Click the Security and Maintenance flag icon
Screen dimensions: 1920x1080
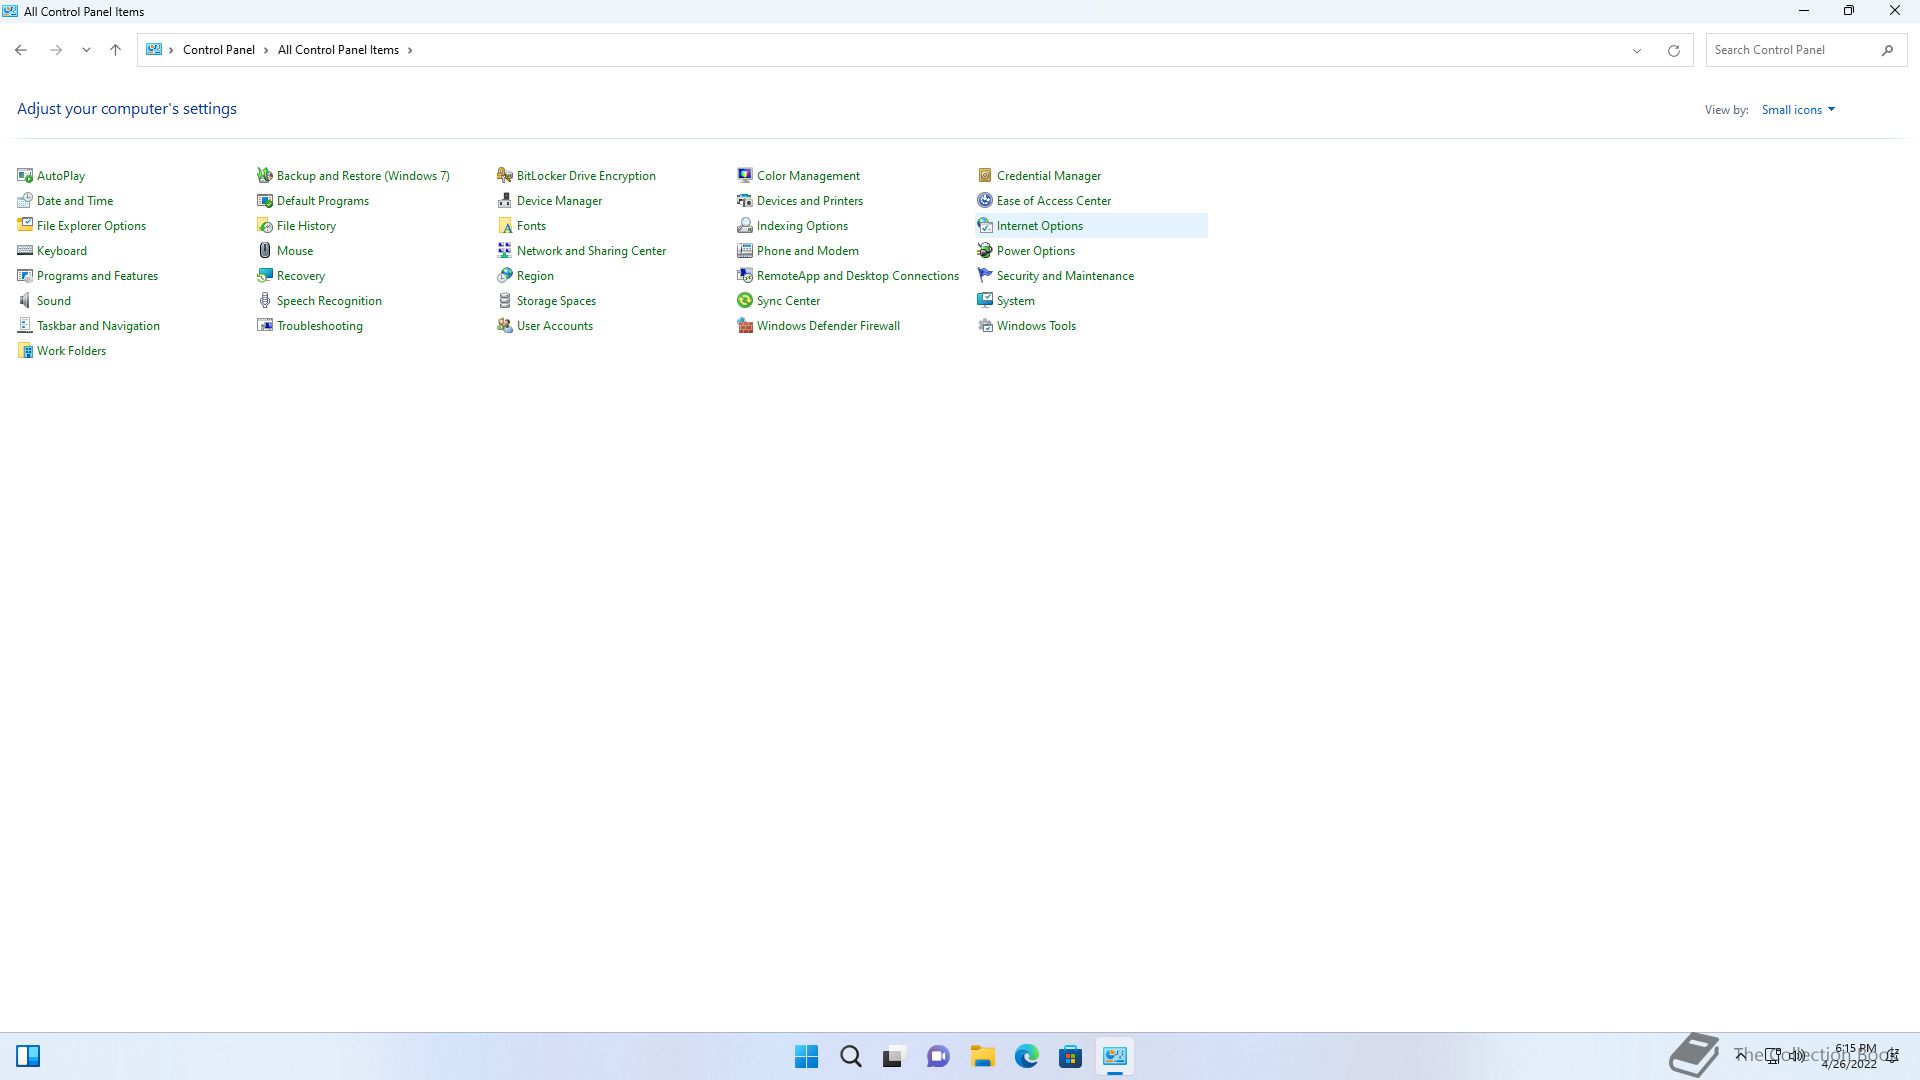click(x=985, y=276)
